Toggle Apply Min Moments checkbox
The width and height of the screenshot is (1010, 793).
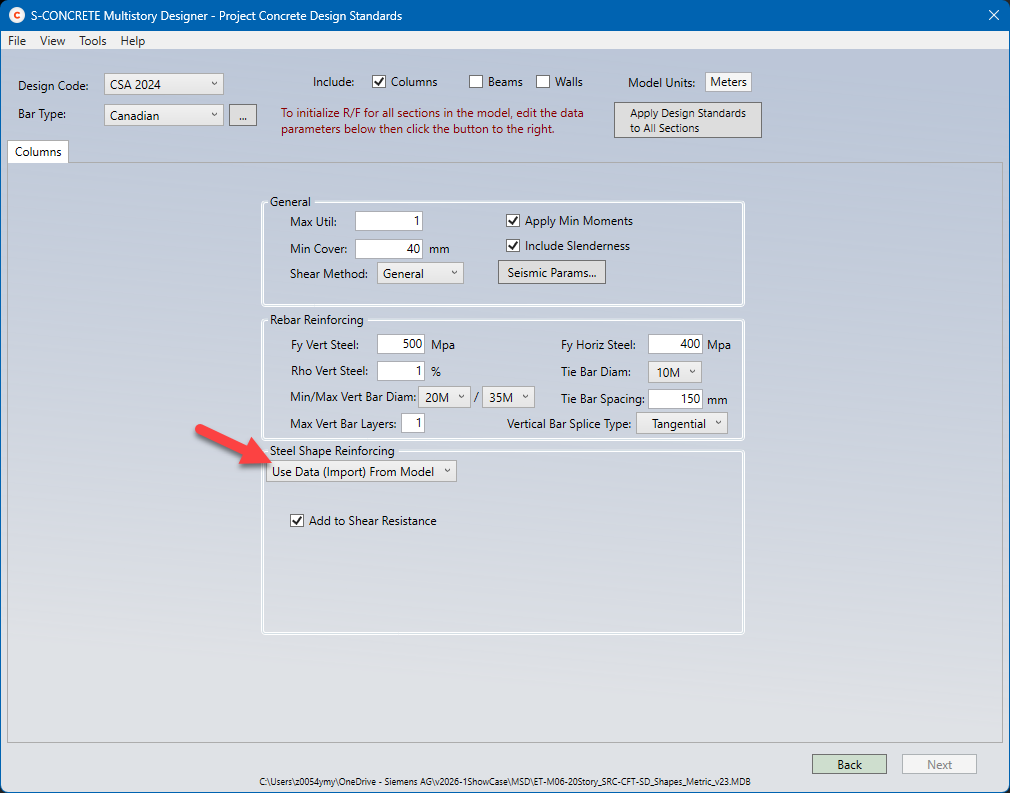(x=513, y=221)
